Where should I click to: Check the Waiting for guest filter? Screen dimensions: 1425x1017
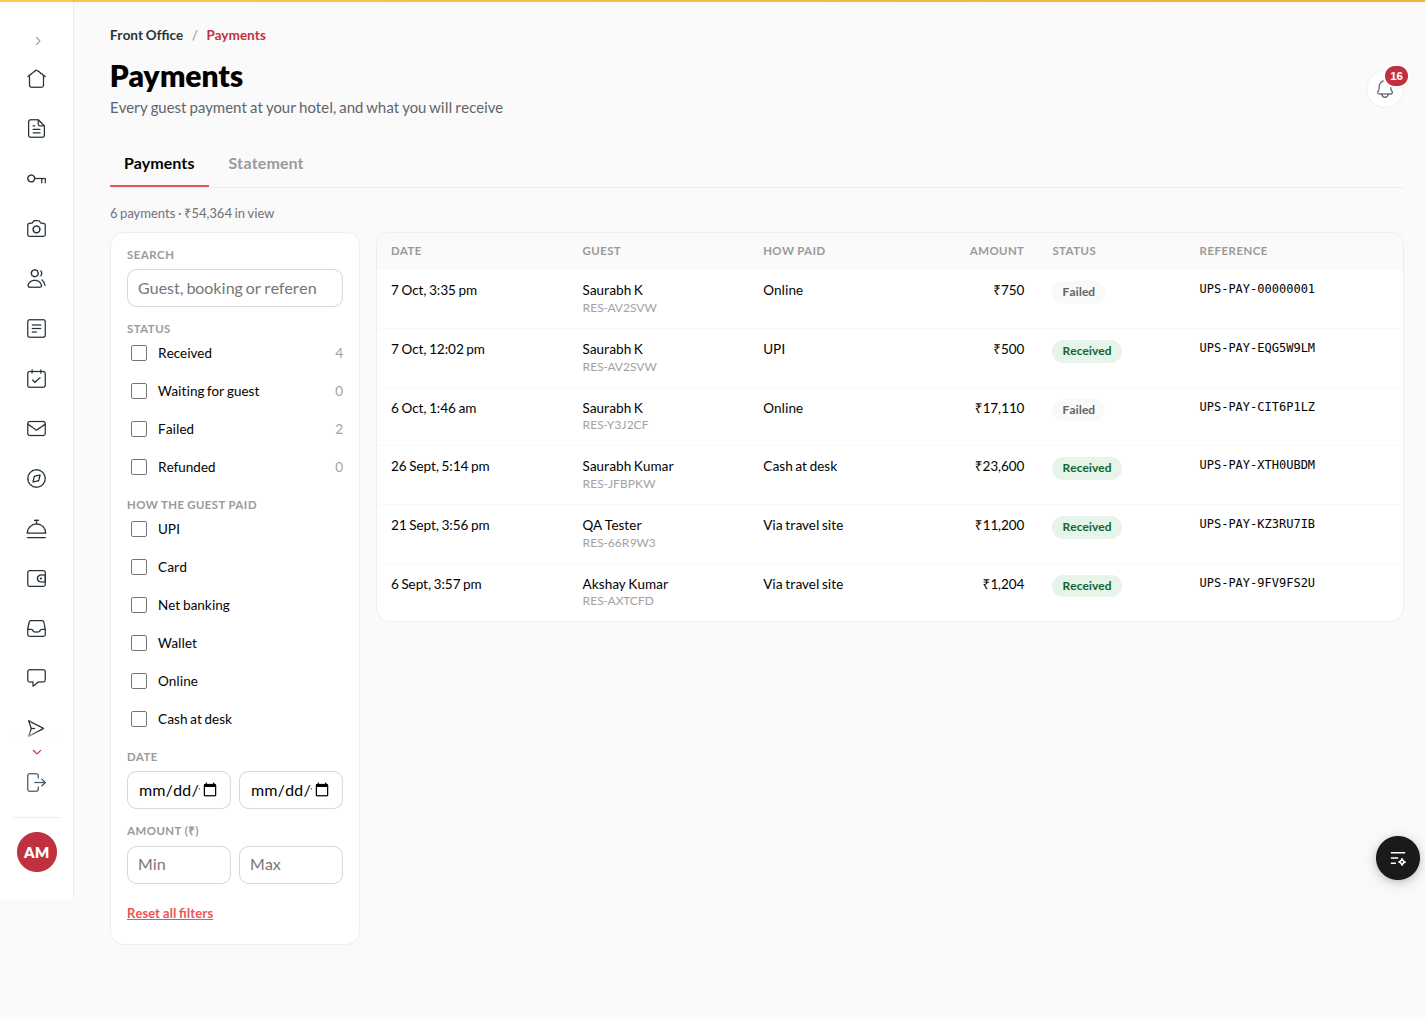[139, 391]
